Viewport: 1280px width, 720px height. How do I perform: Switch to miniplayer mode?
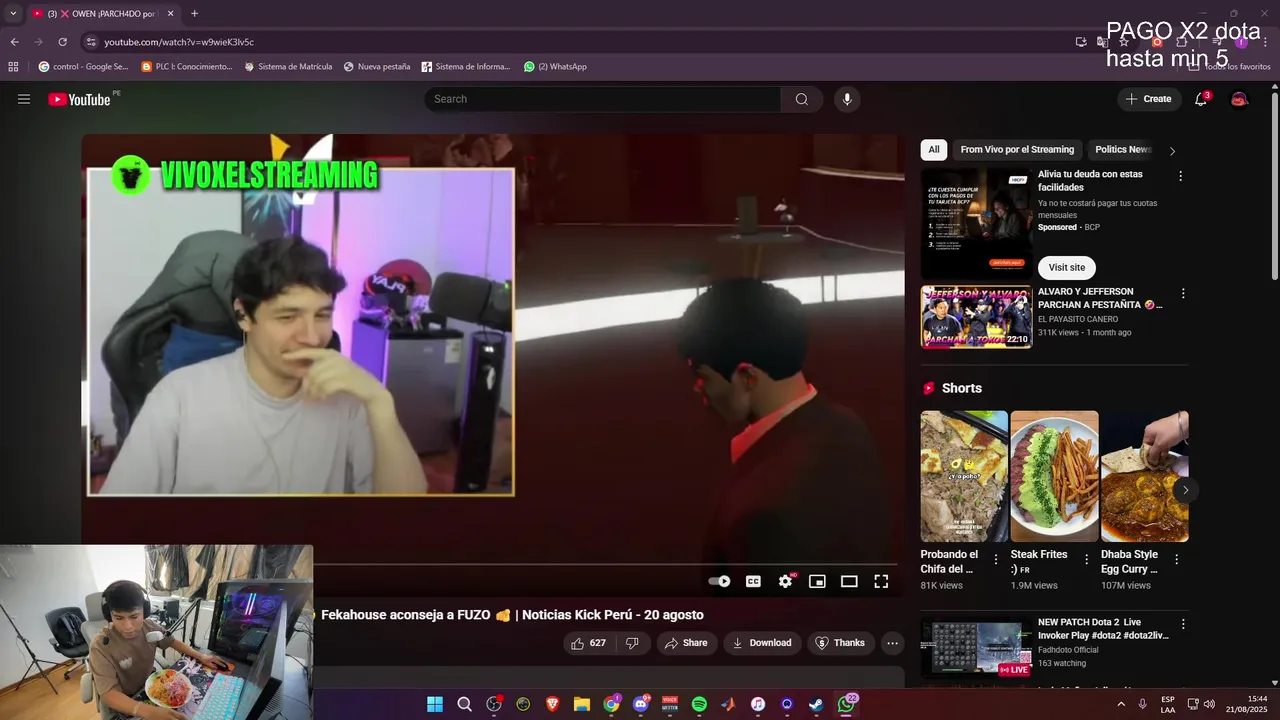(x=817, y=581)
